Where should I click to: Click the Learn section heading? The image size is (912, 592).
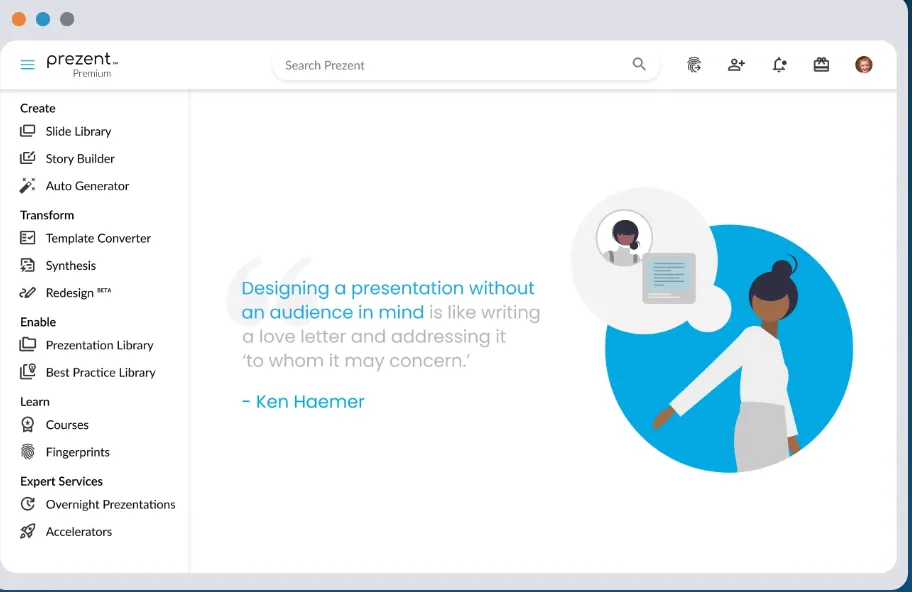(x=35, y=402)
